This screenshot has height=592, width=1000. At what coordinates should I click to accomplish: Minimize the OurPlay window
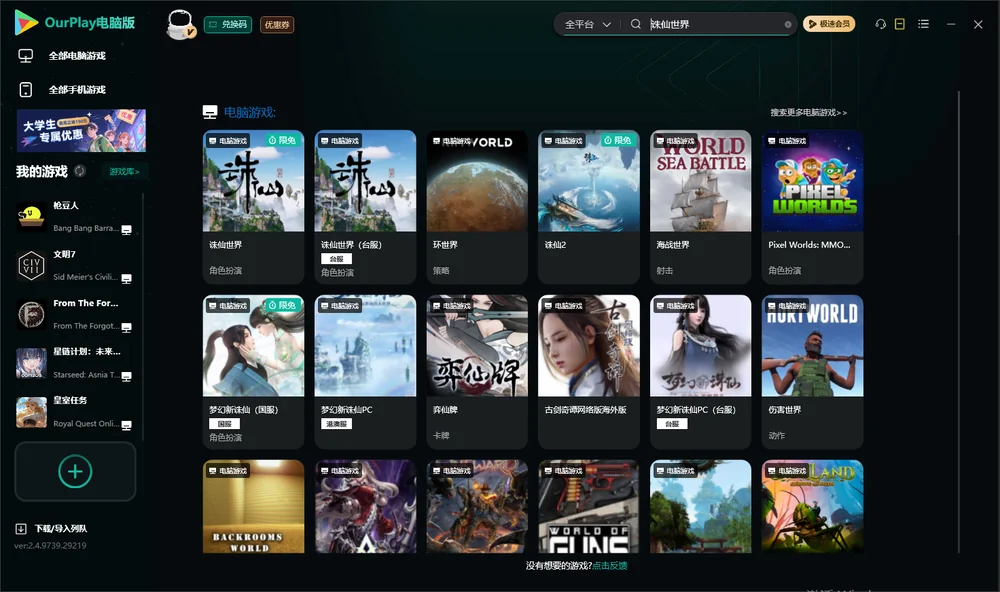[x=951, y=24]
